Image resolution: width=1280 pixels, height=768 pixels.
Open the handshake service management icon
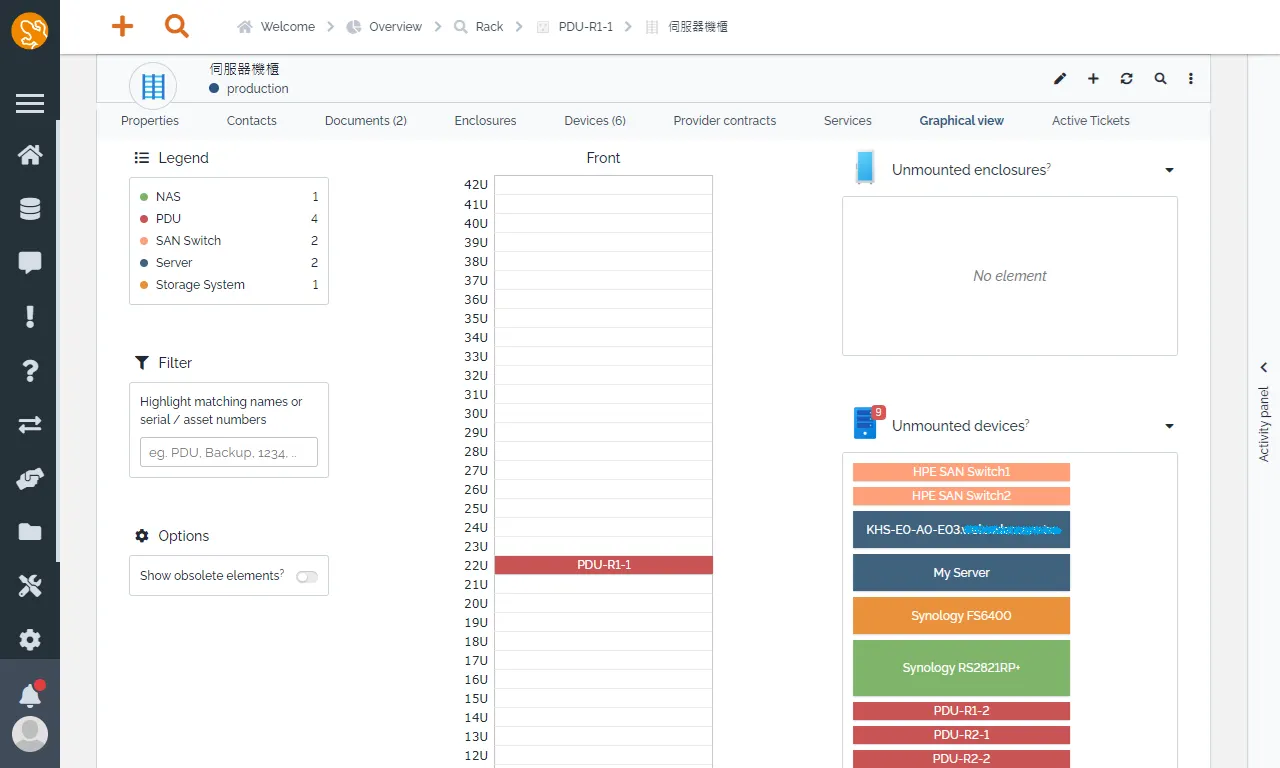(30, 479)
